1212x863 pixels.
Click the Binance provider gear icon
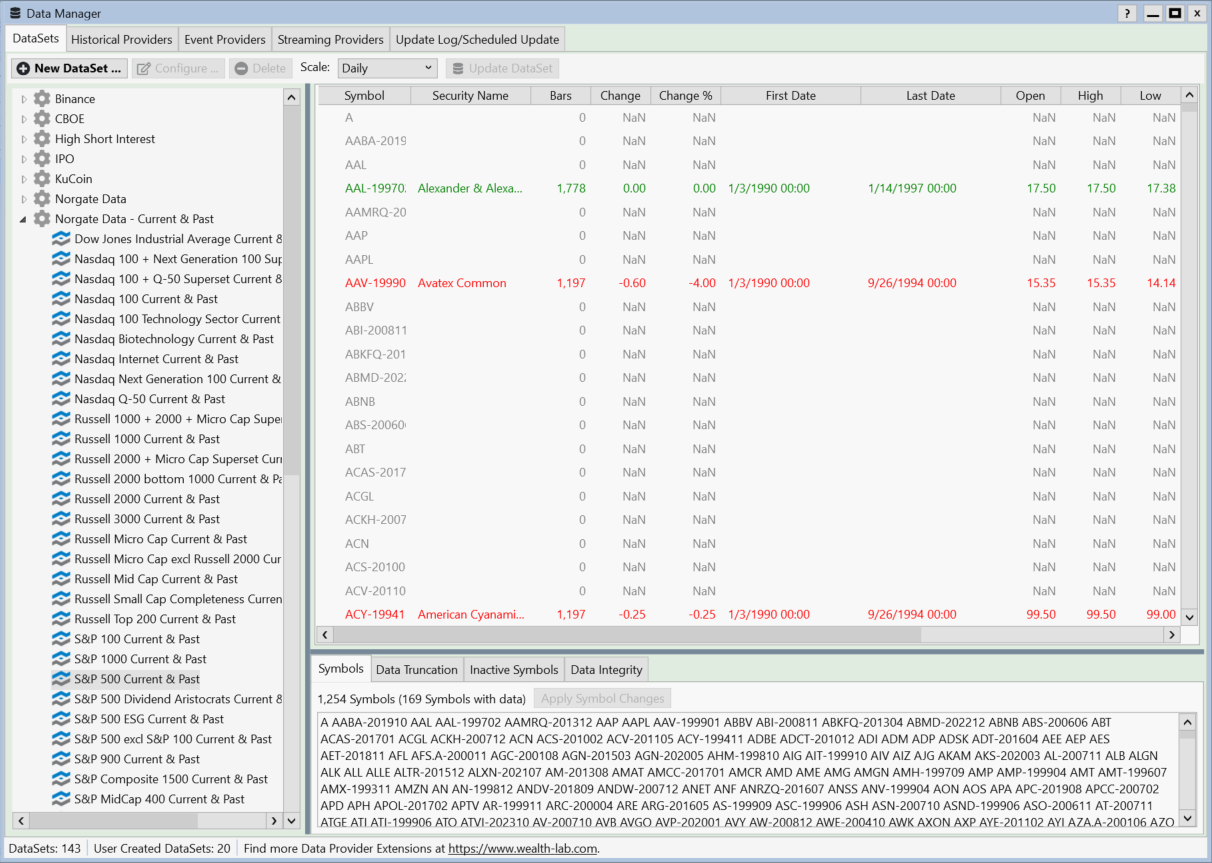[x=42, y=99]
